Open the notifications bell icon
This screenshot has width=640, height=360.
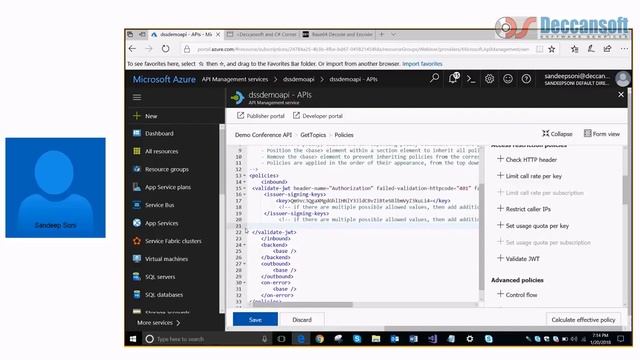(x=453, y=78)
